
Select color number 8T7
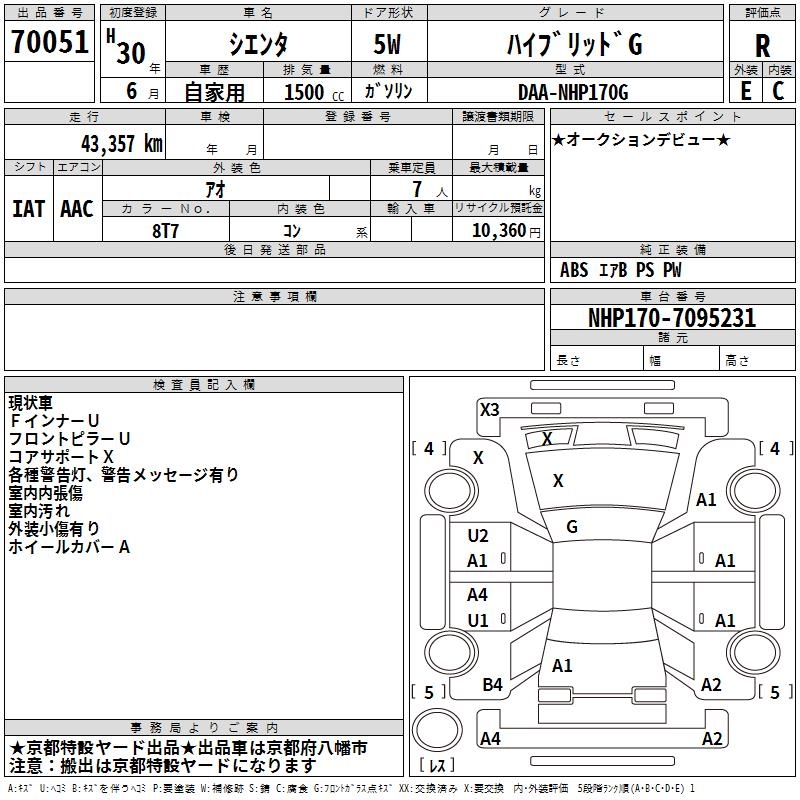click(x=165, y=231)
